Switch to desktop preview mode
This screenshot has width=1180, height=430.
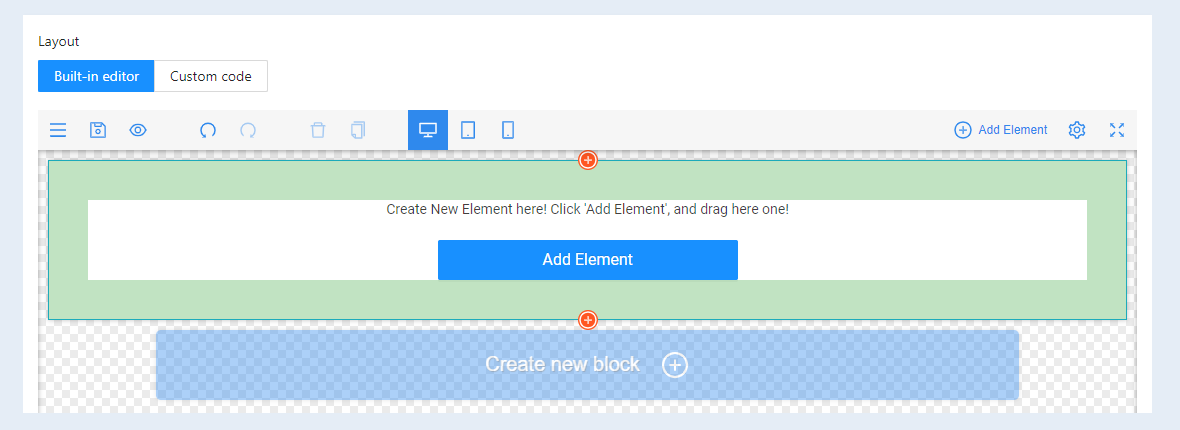pyautogui.click(x=427, y=130)
